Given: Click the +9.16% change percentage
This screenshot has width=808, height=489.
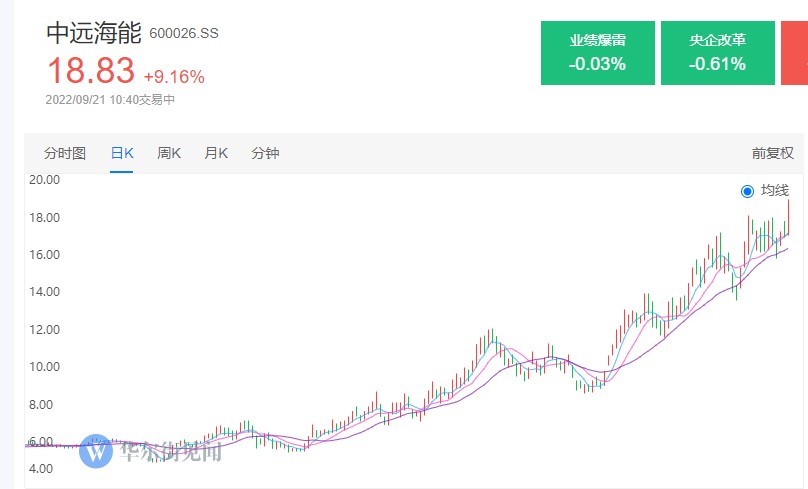Looking at the screenshot, I should click(174, 76).
